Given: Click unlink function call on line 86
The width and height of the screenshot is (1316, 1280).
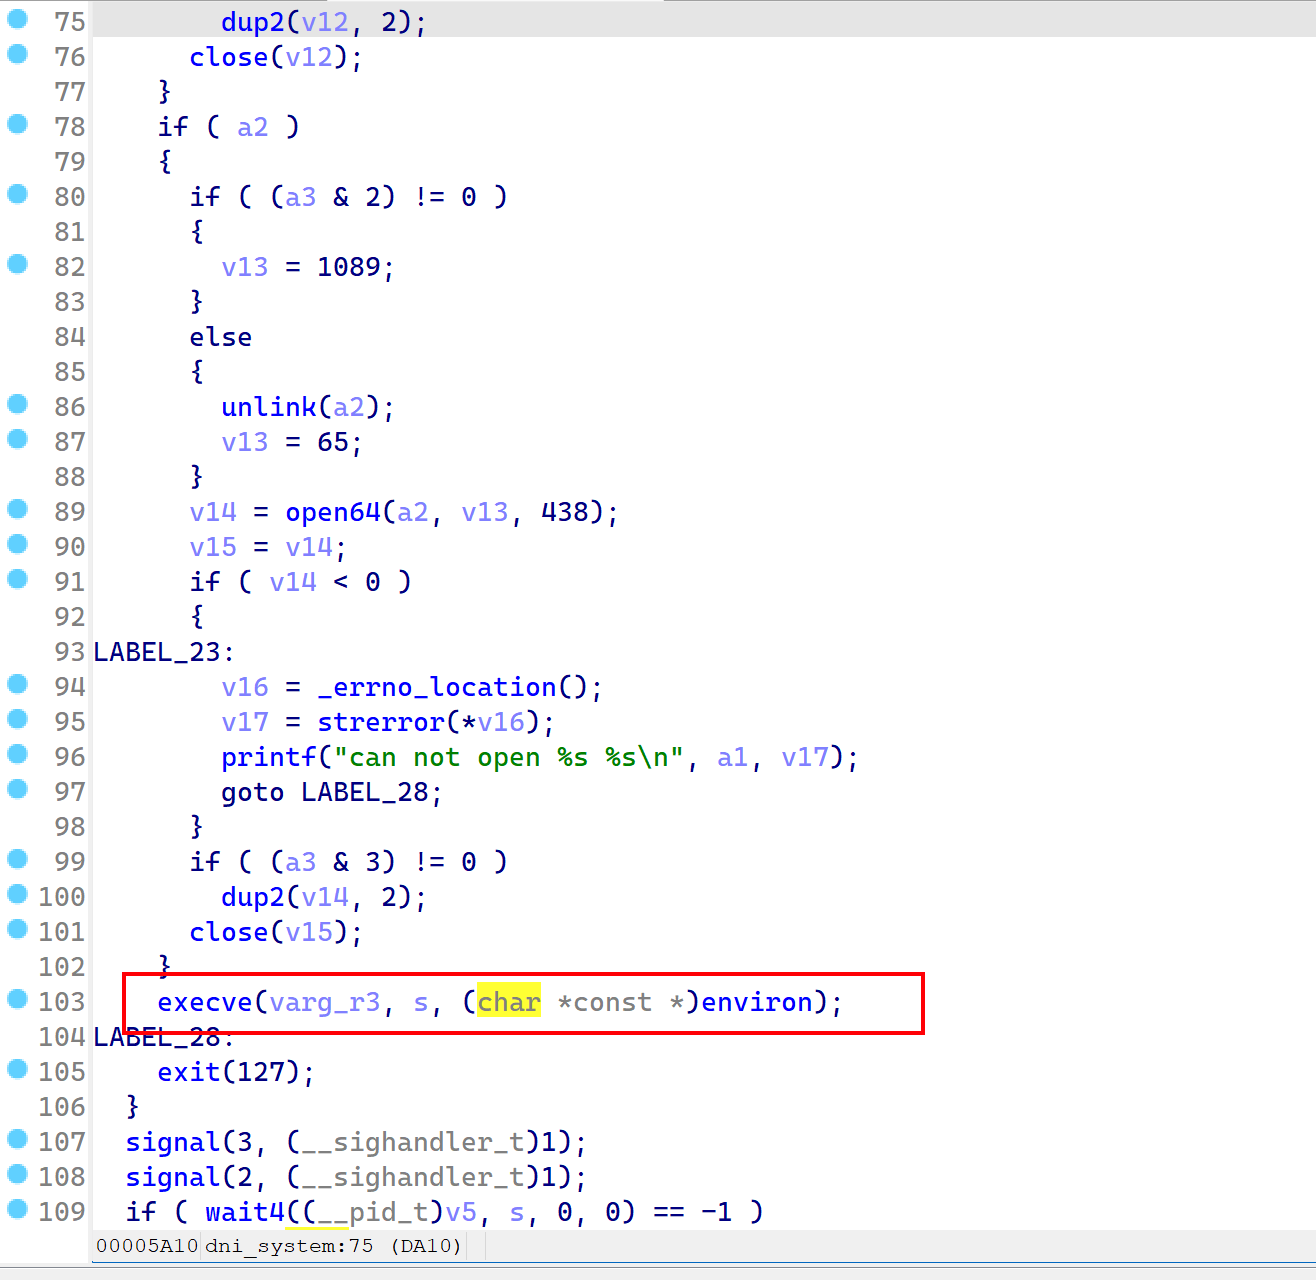Looking at the screenshot, I should tap(269, 407).
